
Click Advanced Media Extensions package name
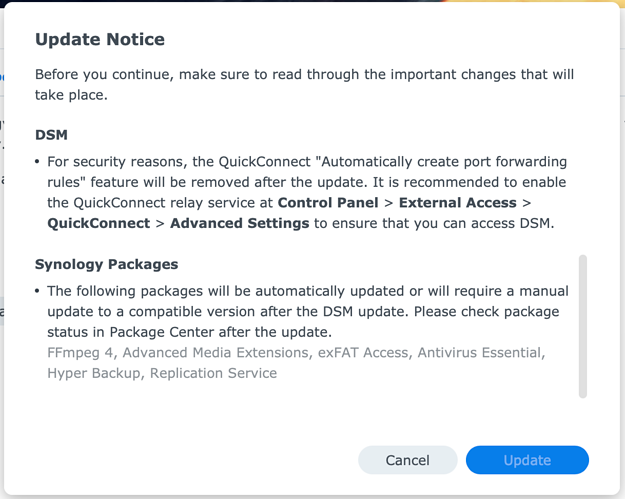[x=215, y=353]
